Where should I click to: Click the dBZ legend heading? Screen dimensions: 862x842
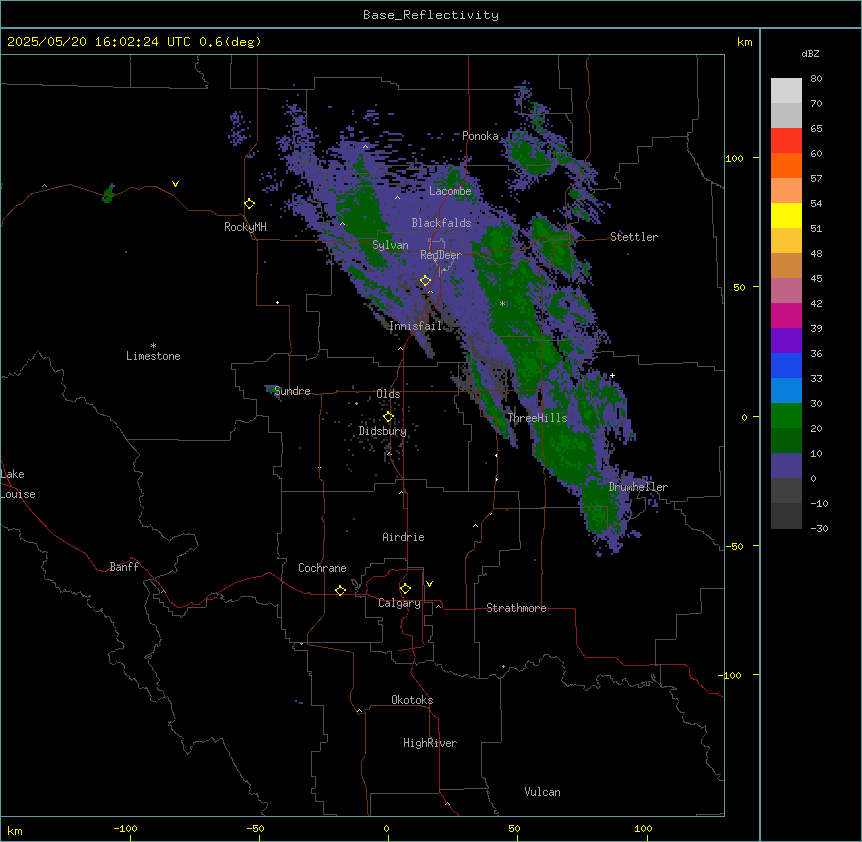pyautogui.click(x=810, y=53)
